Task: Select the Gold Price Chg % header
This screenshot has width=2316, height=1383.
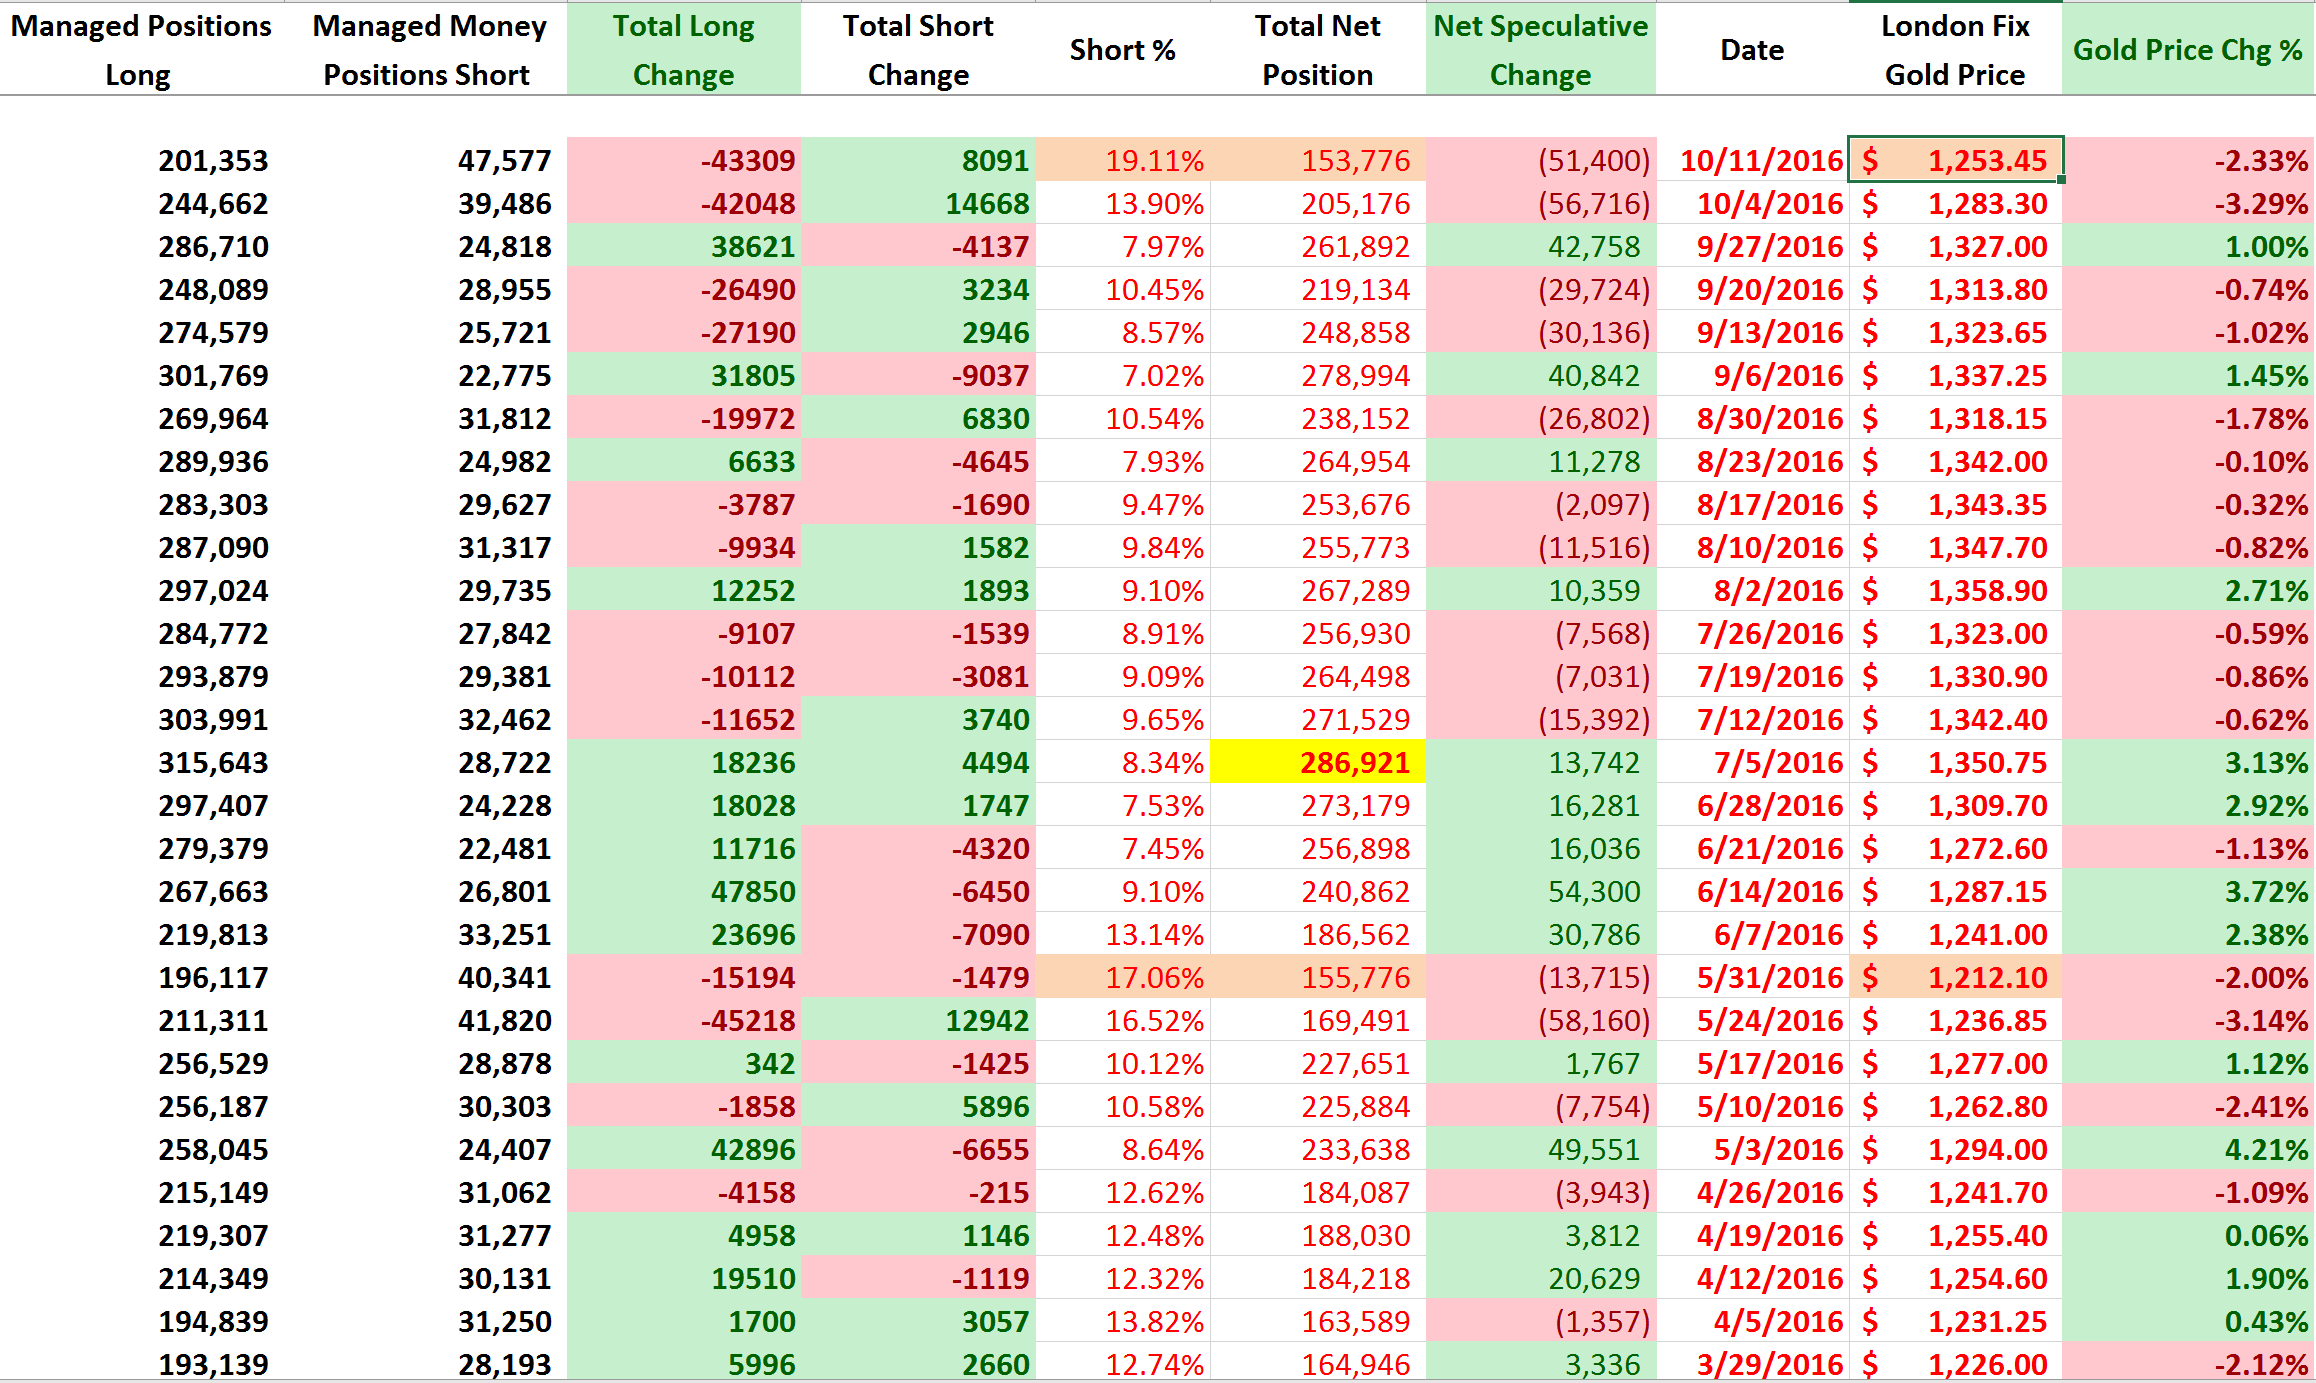Action: 2187,50
